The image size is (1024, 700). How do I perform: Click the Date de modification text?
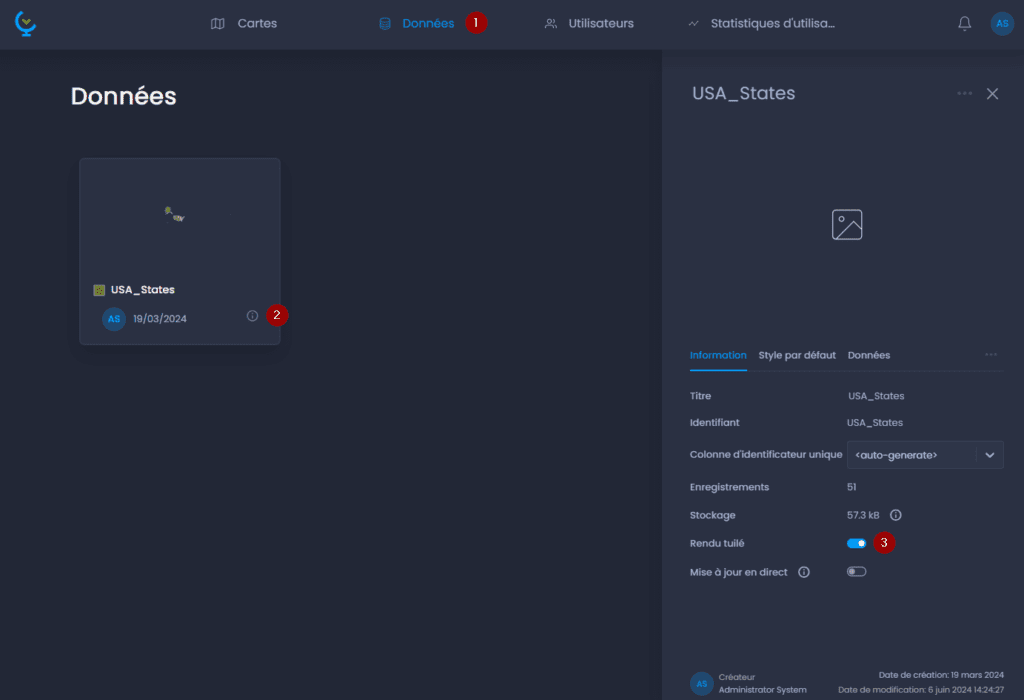(921, 690)
